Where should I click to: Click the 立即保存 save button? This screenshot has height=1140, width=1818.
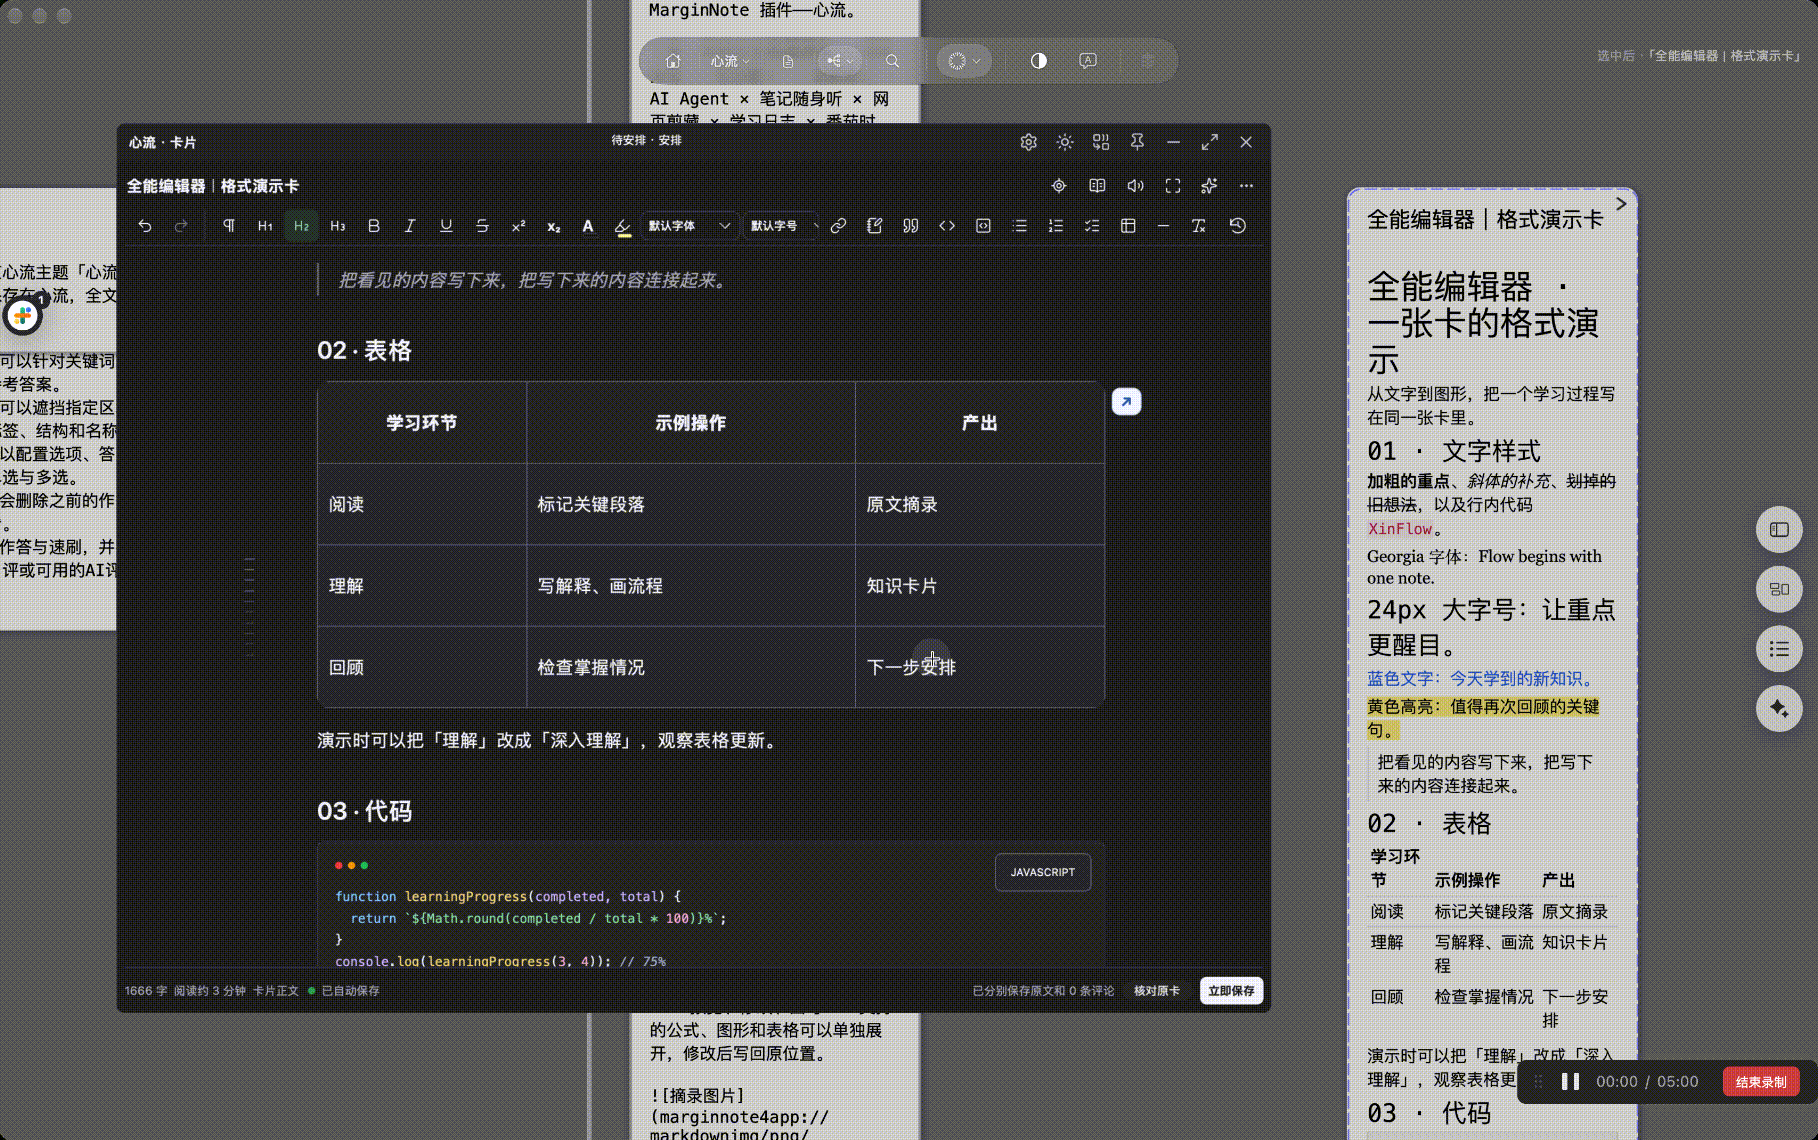1231,991
